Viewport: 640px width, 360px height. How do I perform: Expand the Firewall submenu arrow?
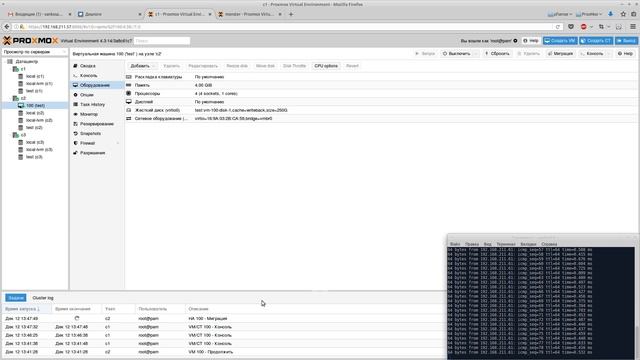pyautogui.click(x=118, y=143)
